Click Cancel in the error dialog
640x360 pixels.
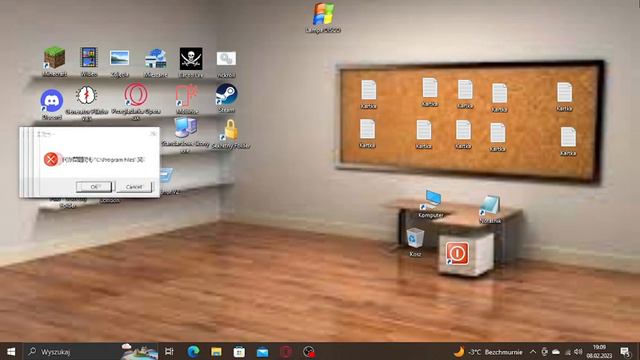click(134, 187)
